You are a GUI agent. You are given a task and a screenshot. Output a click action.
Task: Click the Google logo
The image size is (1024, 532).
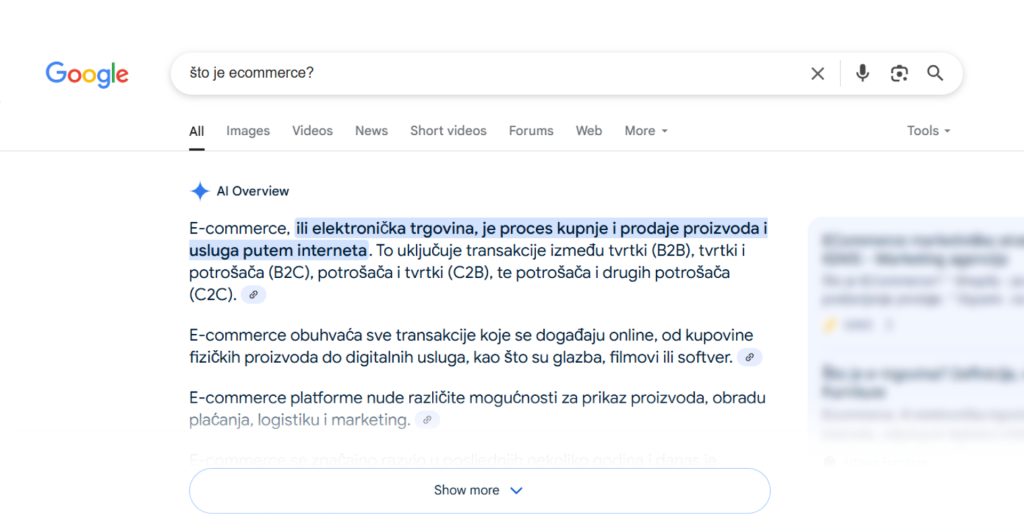pyautogui.click(x=87, y=74)
